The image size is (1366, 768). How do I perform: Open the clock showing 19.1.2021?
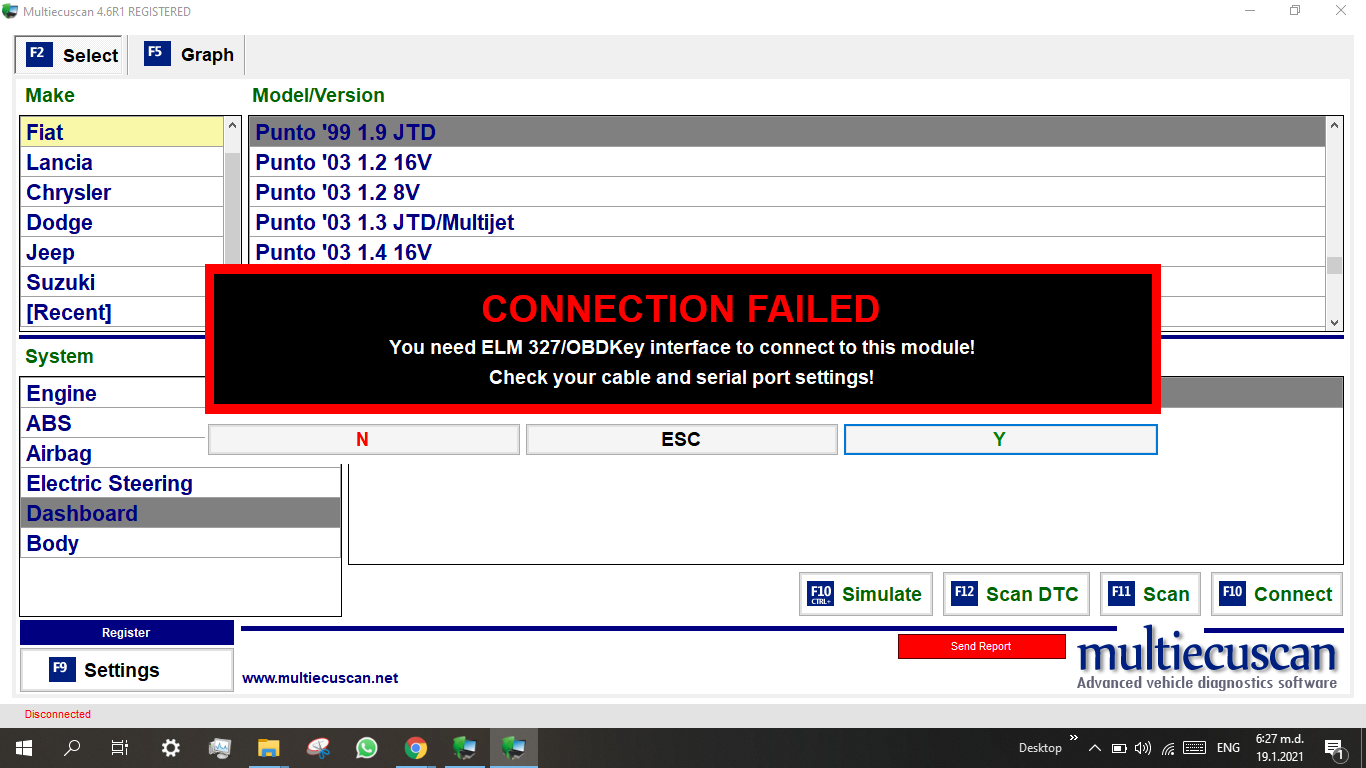point(1280,748)
